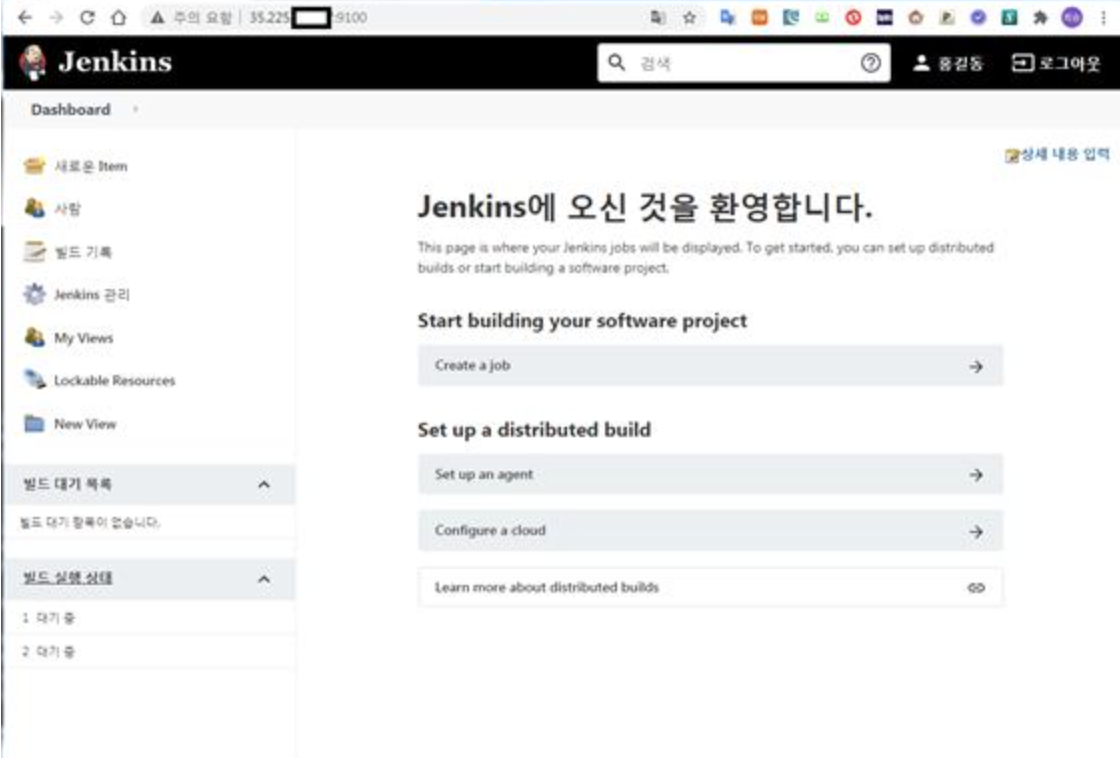
Task: Click the search help question mark icon
Action: click(870, 63)
